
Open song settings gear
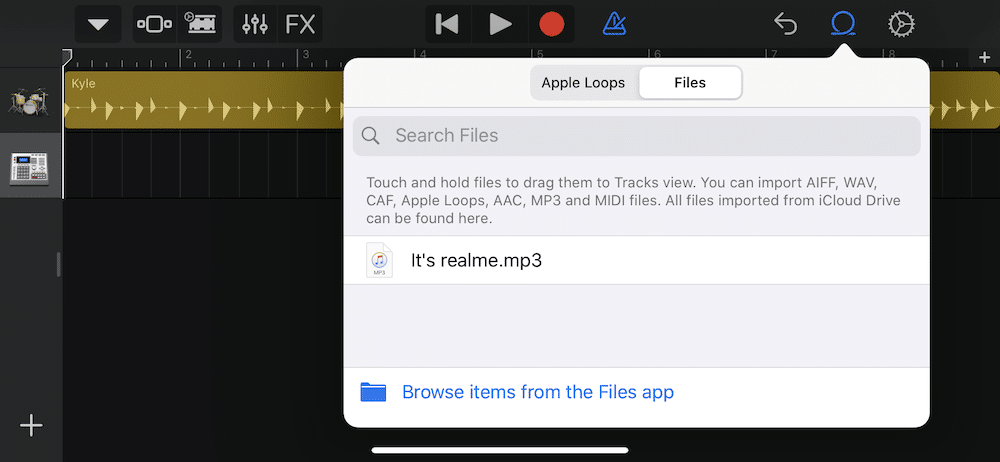pos(901,24)
